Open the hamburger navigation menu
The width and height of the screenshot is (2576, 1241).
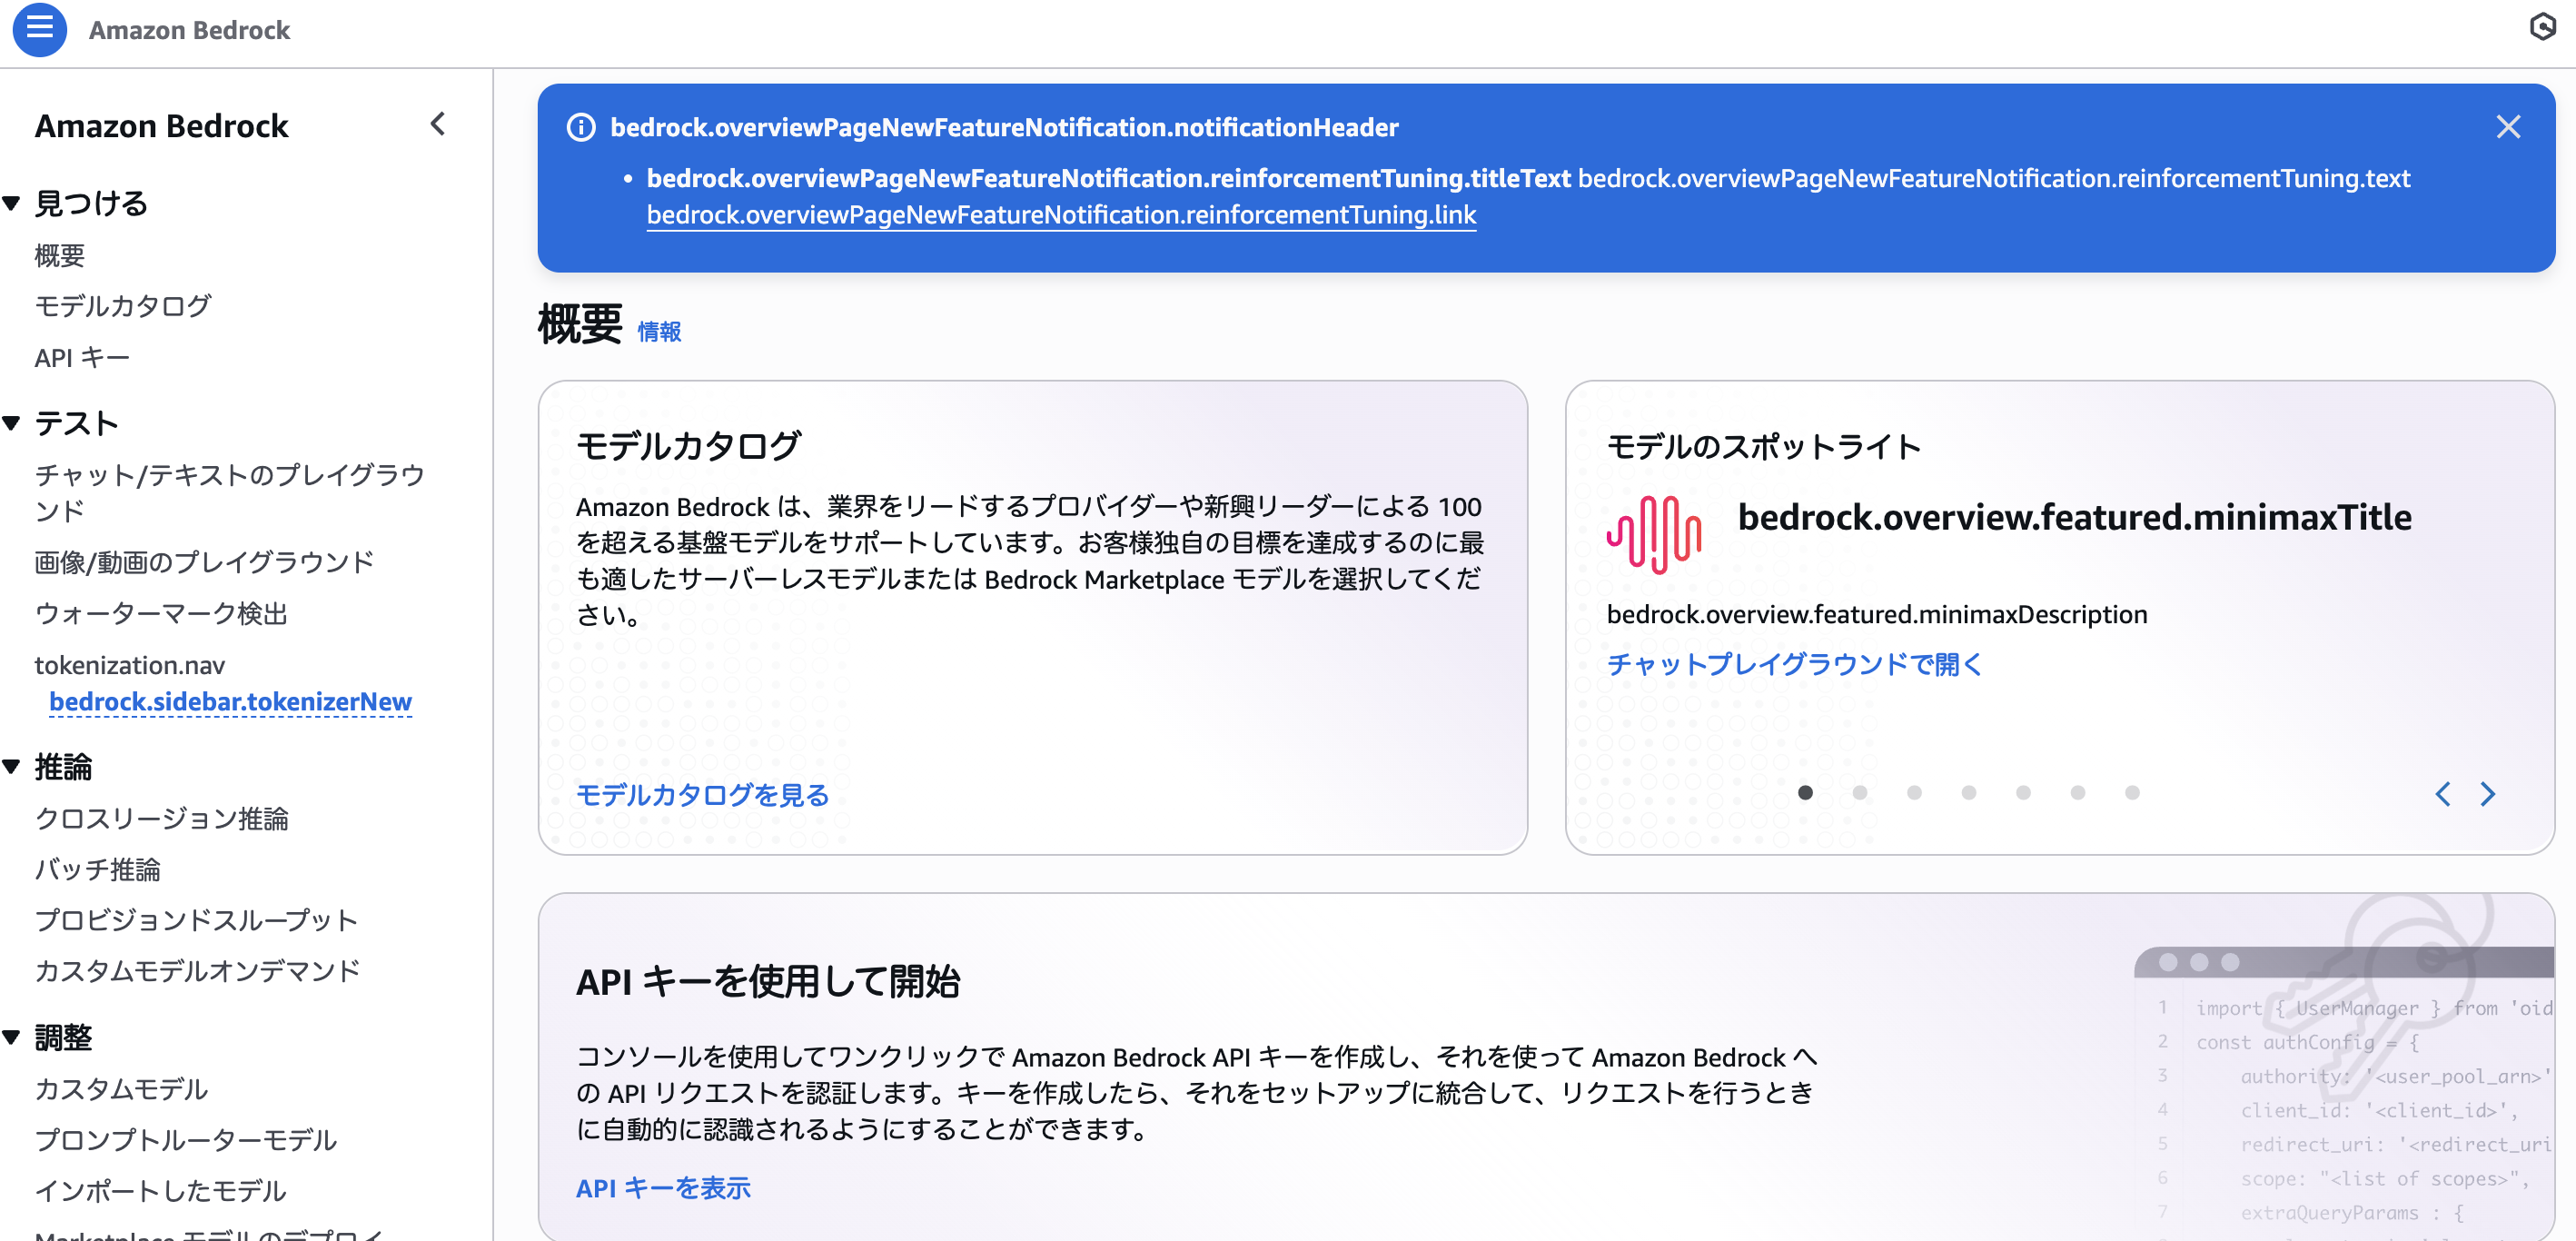[x=39, y=30]
